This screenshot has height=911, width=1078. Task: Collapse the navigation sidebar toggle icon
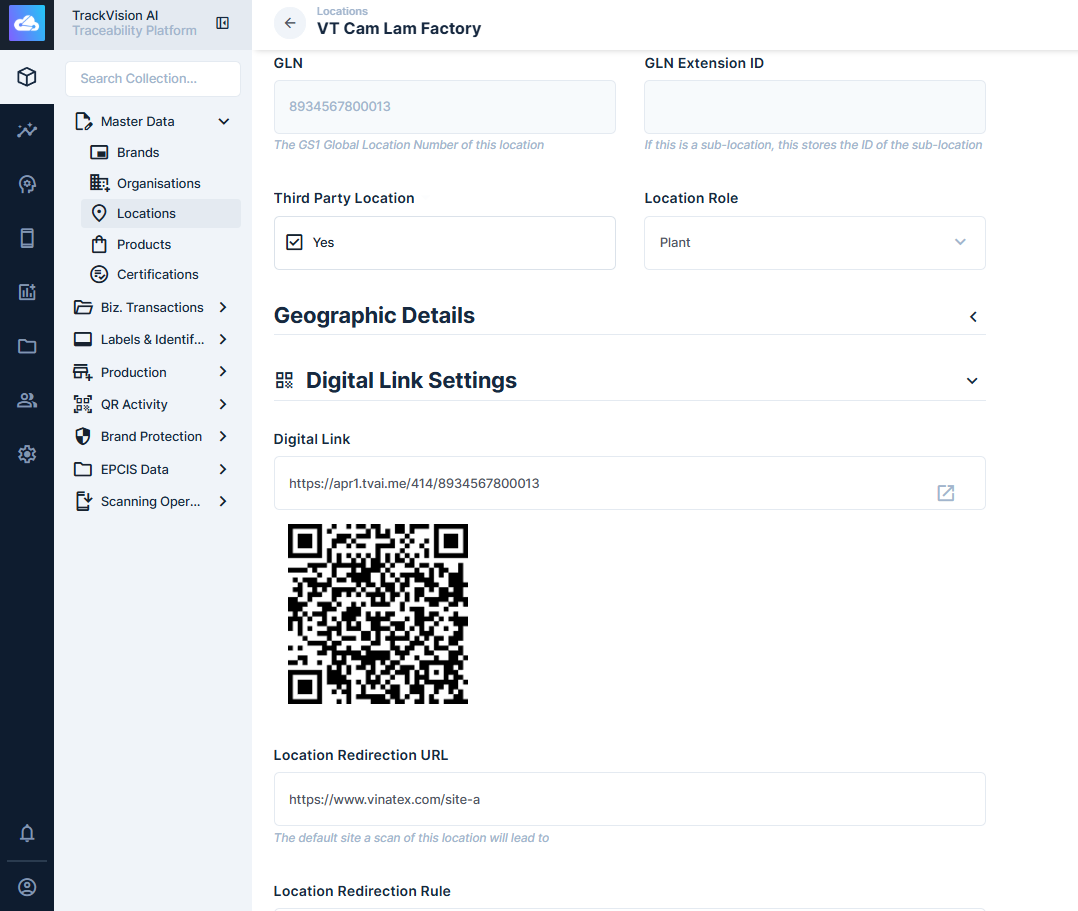[x=222, y=23]
